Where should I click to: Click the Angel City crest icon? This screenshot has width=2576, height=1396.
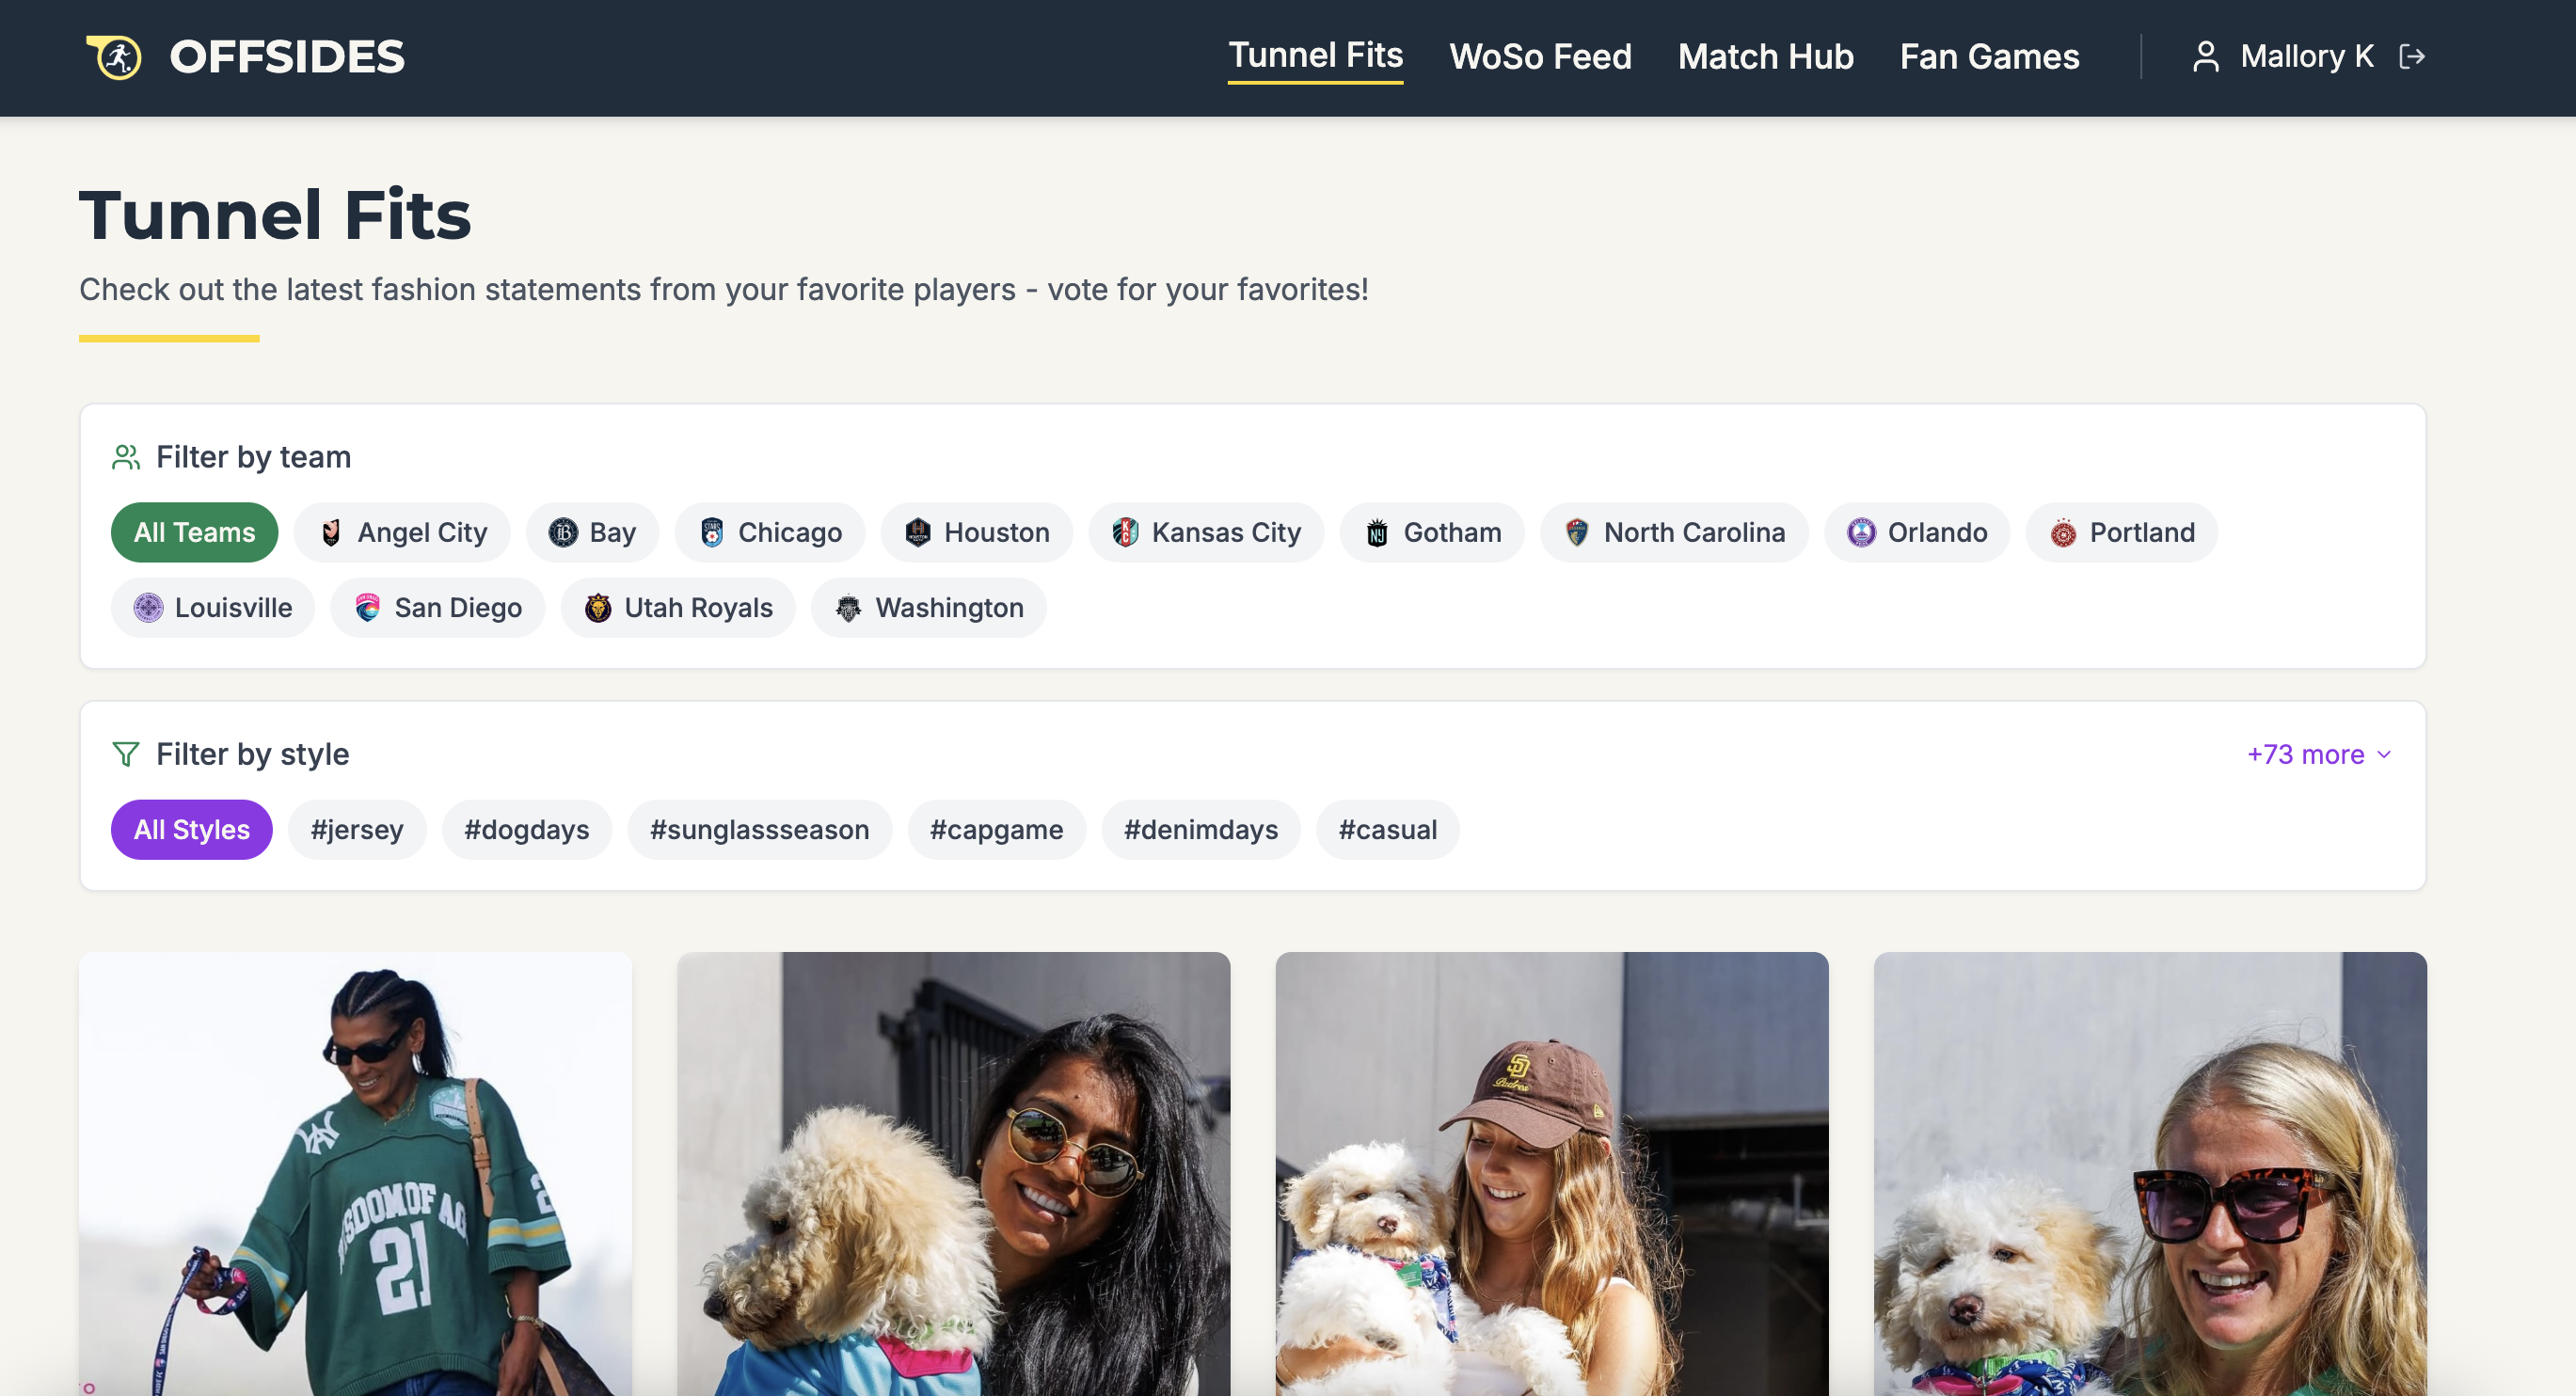click(331, 532)
